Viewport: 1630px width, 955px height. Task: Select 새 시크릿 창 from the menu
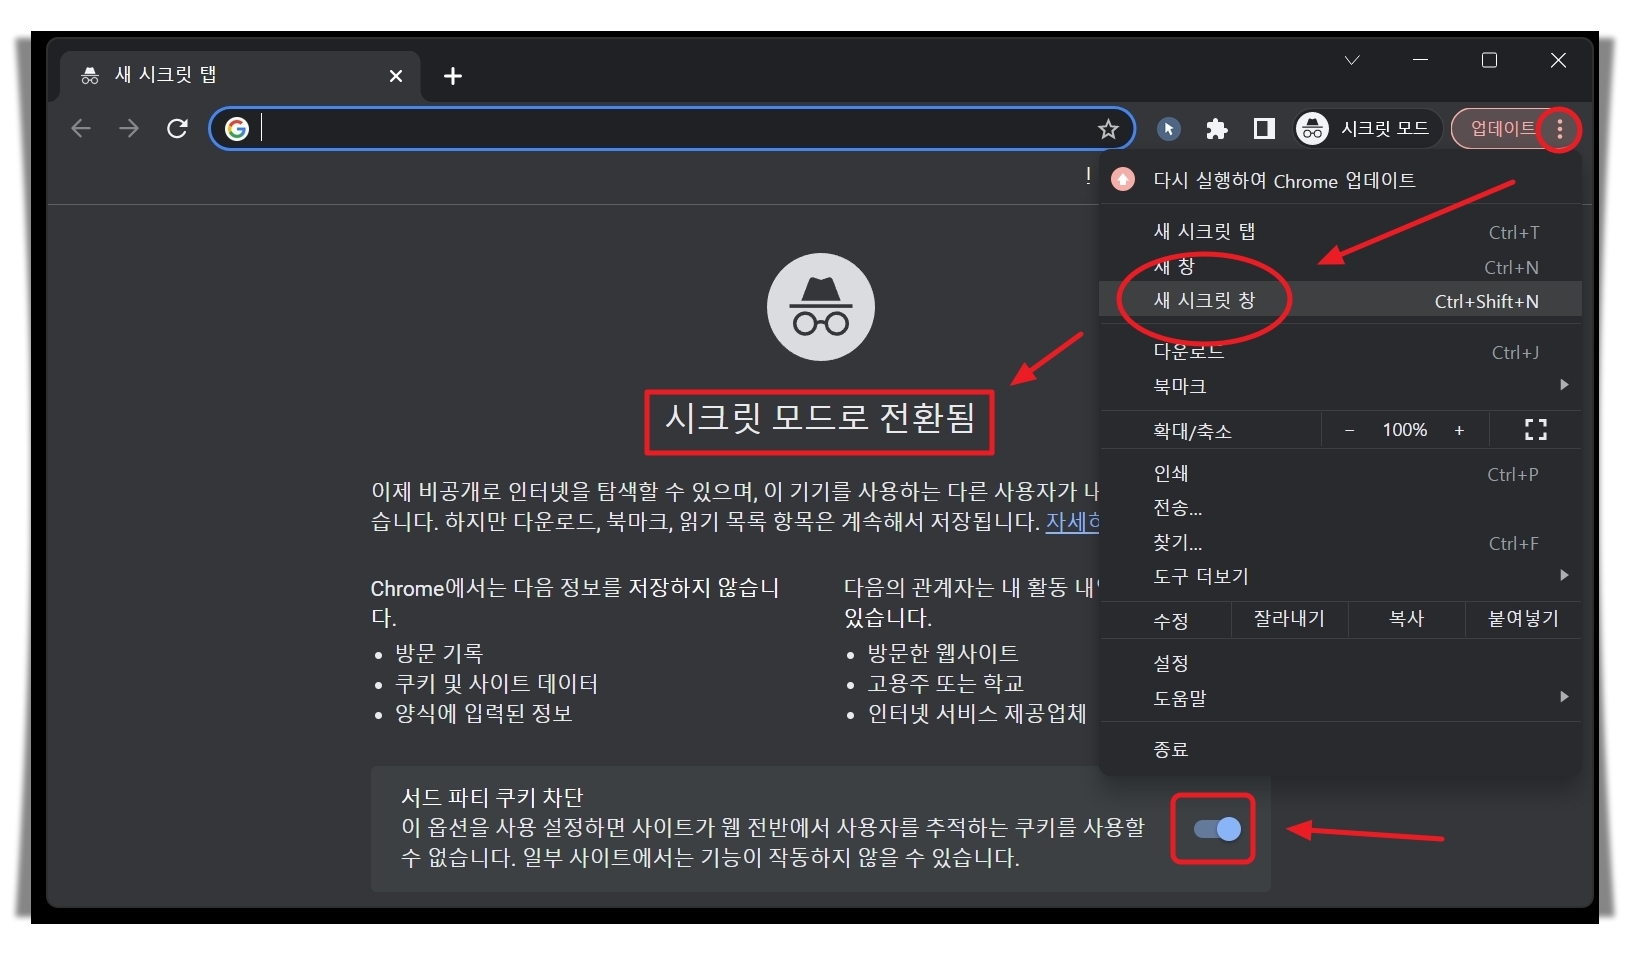pyautogui.click(x=1340, y=300)
